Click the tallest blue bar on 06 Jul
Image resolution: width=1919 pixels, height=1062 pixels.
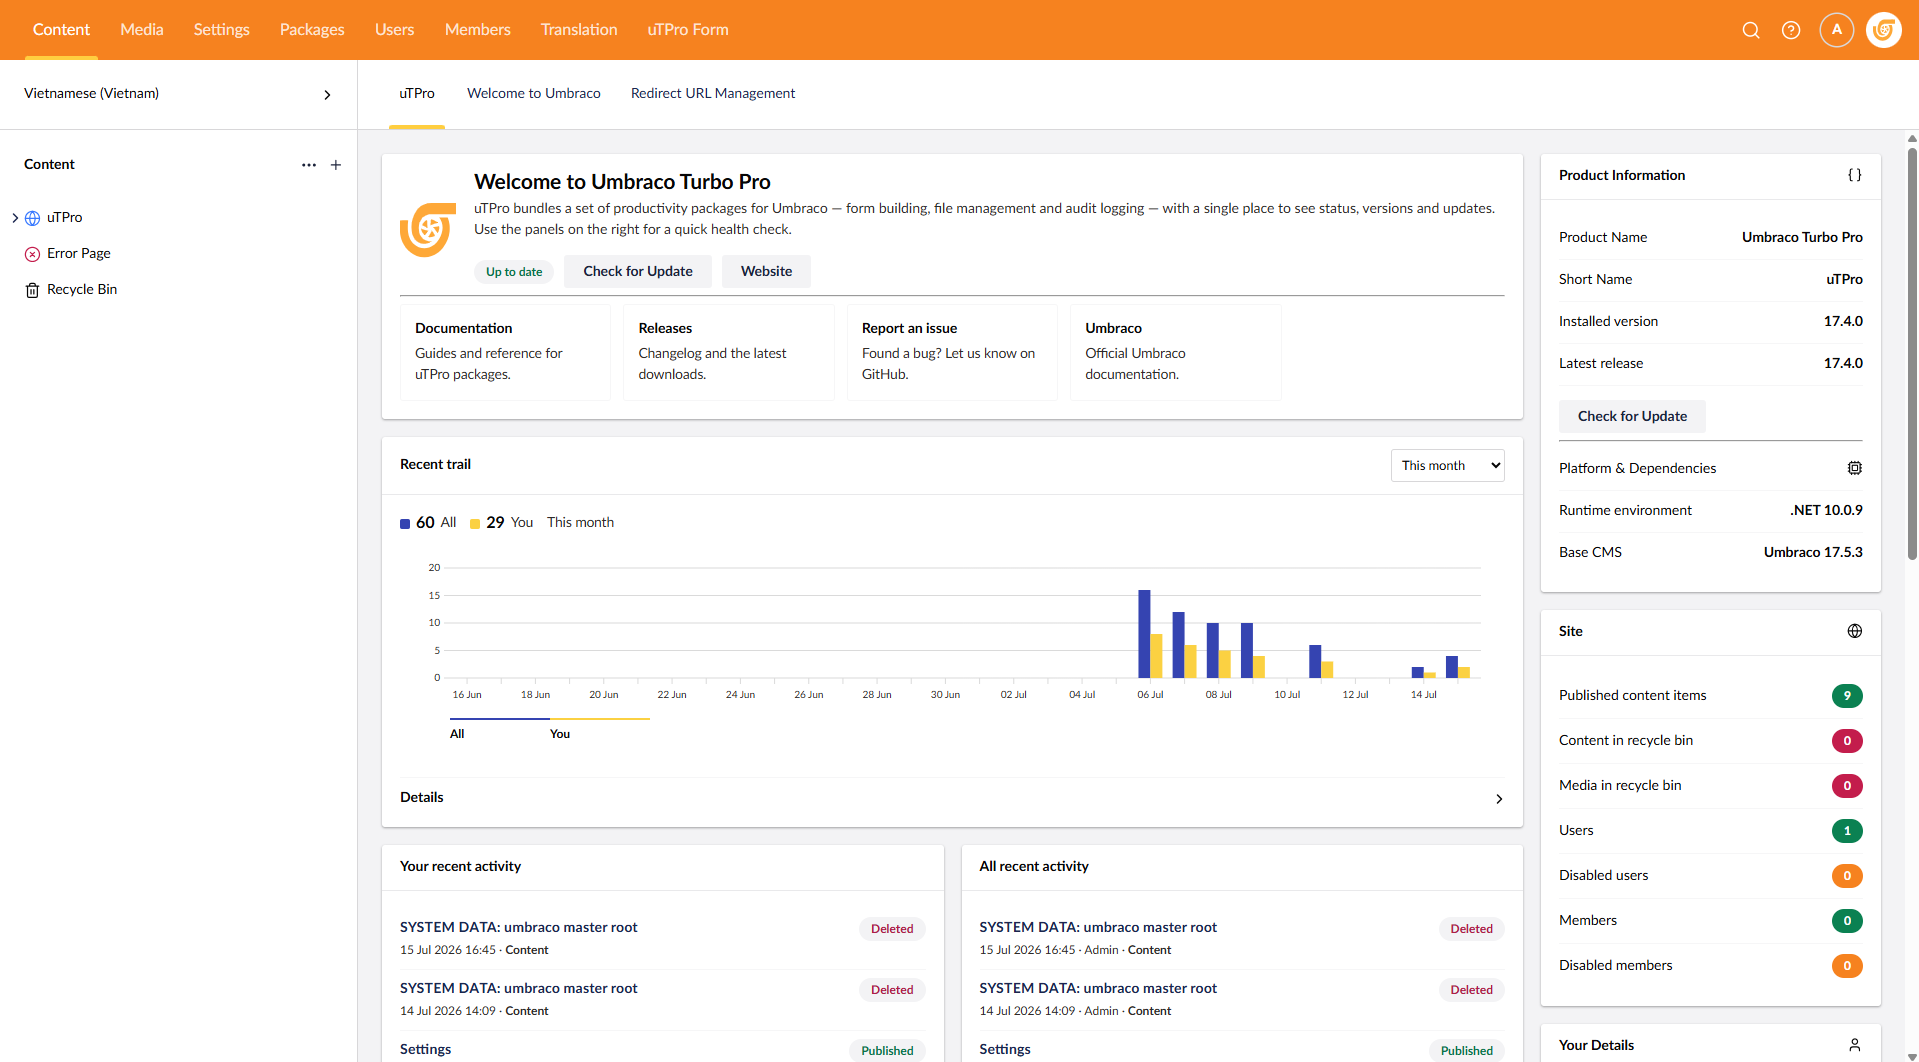click(x=1144, y=634)
